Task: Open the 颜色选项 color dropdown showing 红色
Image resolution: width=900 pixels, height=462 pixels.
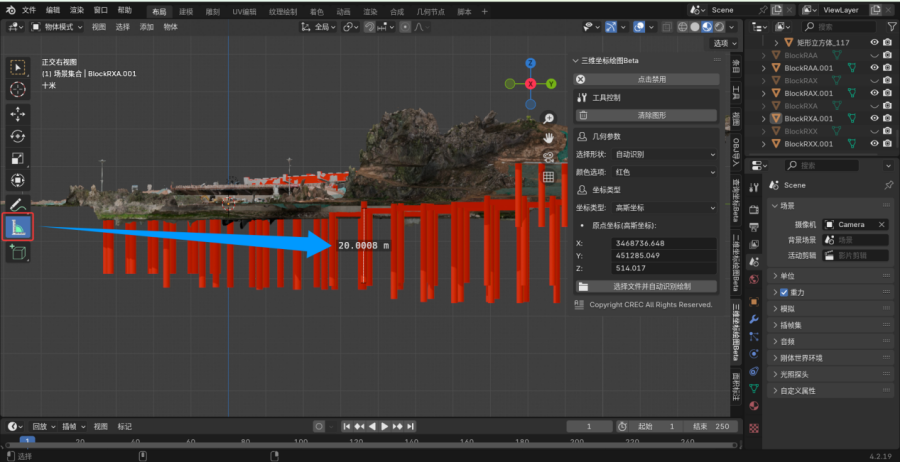Action: pos(667,171)
